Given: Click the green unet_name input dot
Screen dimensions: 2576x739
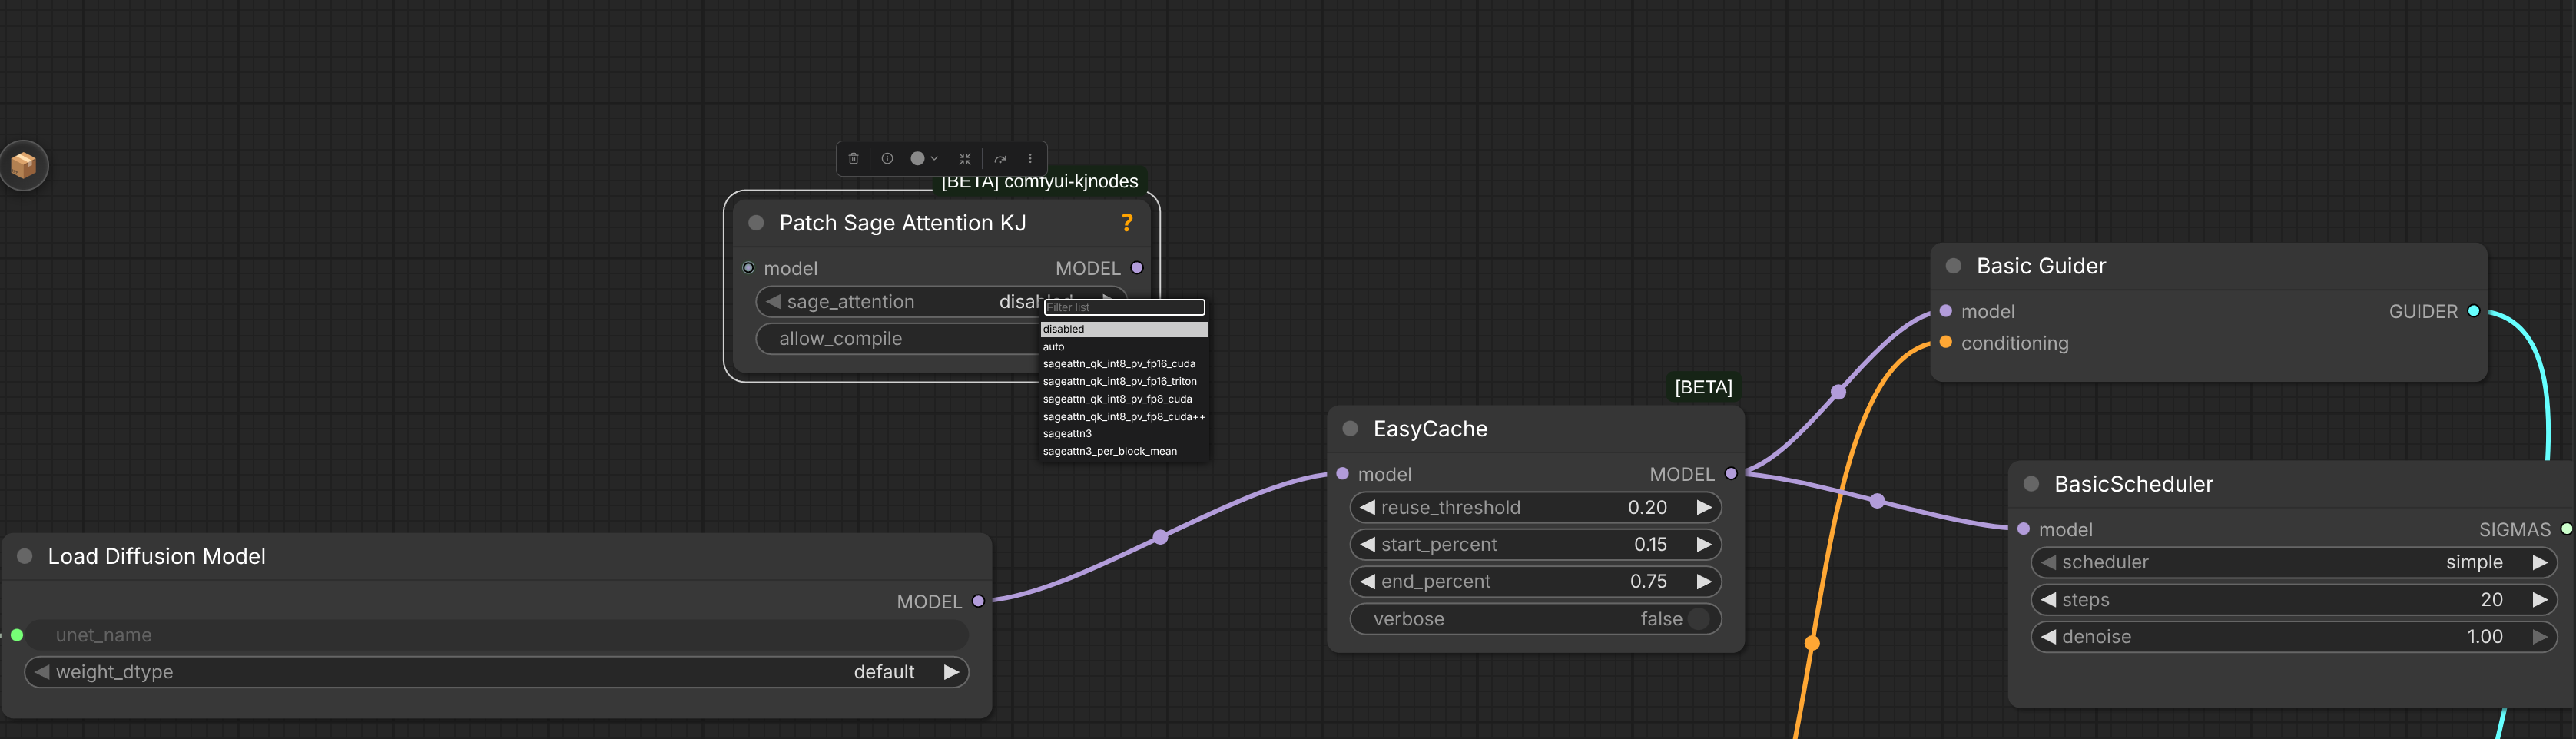Looking at the screenshot, I should (x=17, y=635).
